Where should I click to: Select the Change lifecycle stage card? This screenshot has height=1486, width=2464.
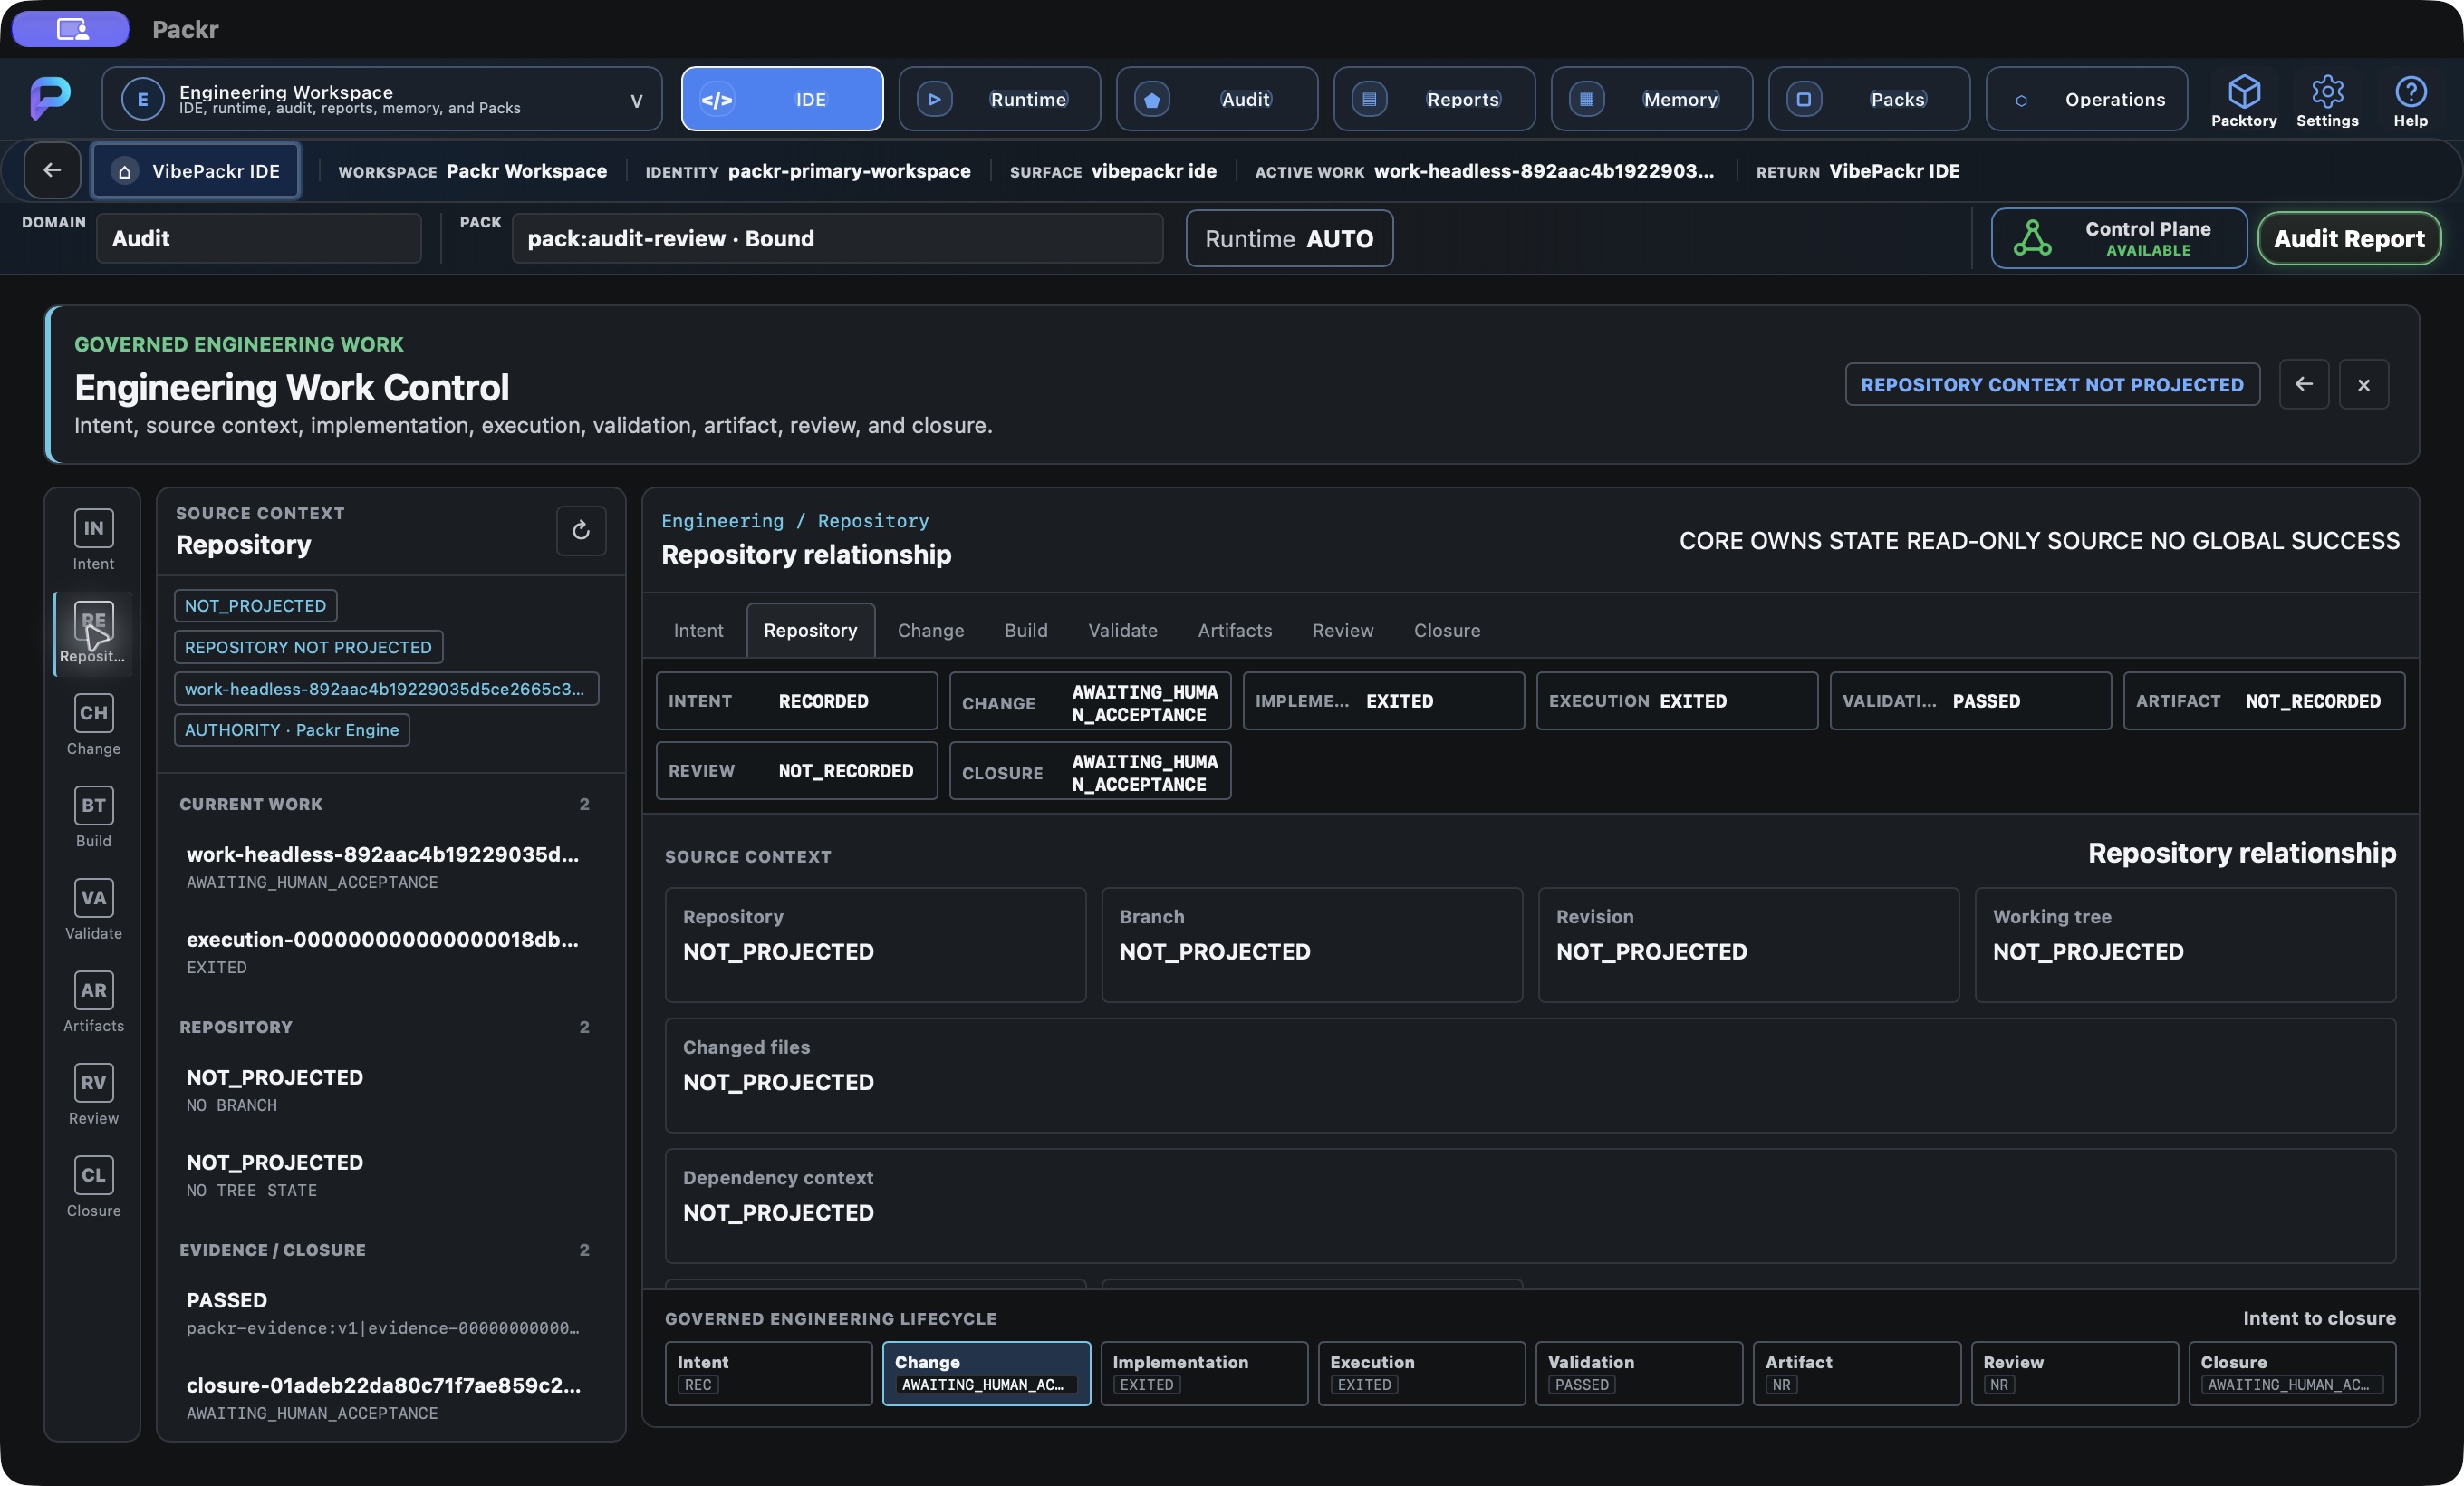986,1372
